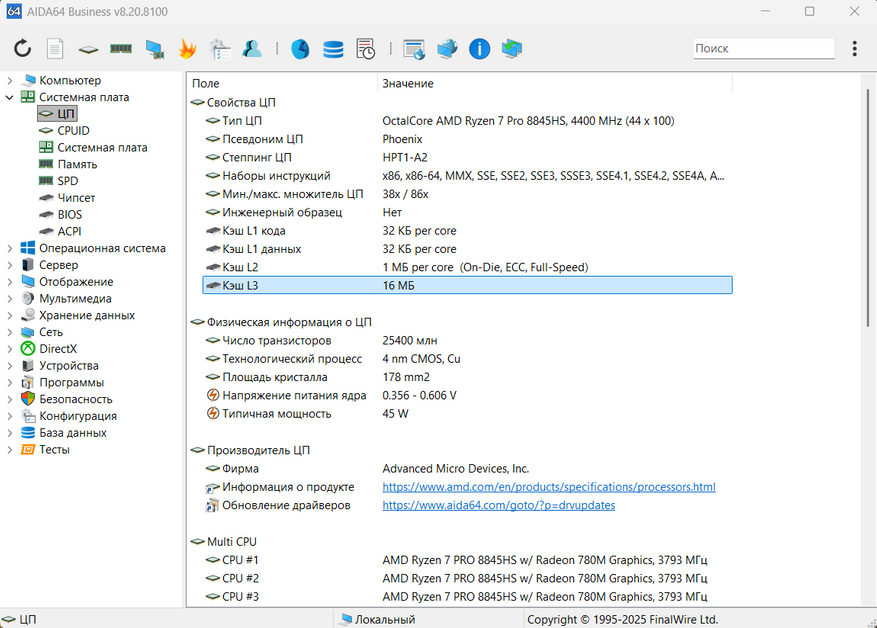The image size is (877, 628).
Task: Open the Memory module toolbar icon
Action: pyautogui.click(x=121, y=49)
